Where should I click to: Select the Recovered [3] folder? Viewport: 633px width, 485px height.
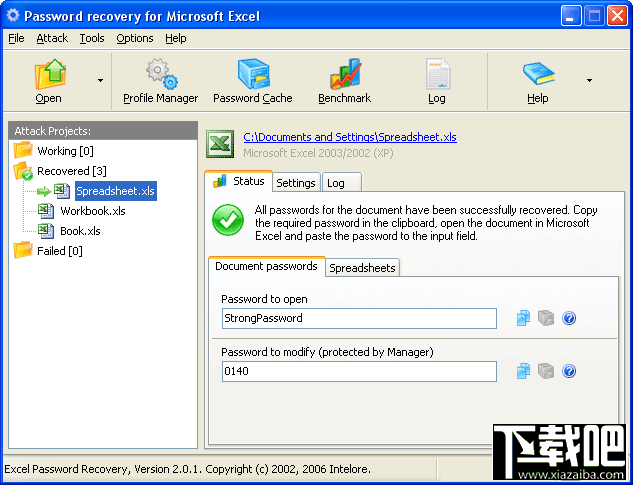coord(72,171)
